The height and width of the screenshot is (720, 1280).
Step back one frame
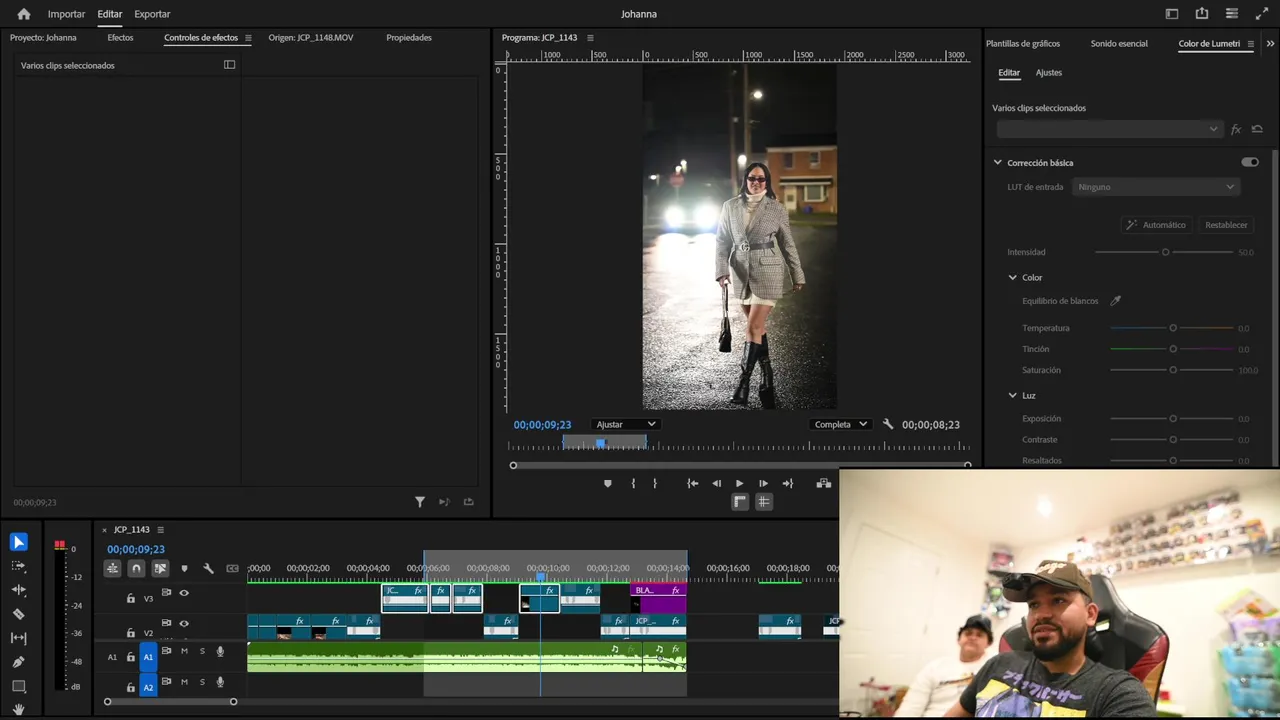click(716, 483)
